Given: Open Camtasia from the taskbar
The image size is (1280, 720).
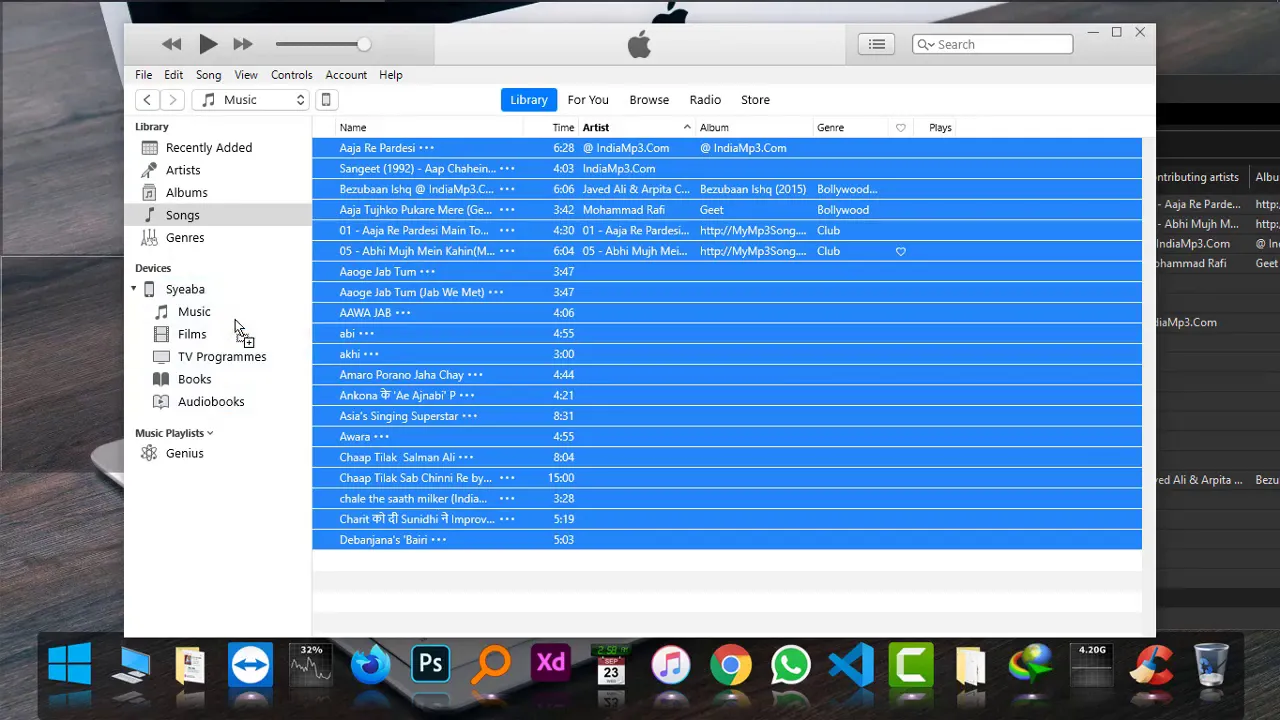Looking at the screenshot, I should click(911, 664).
